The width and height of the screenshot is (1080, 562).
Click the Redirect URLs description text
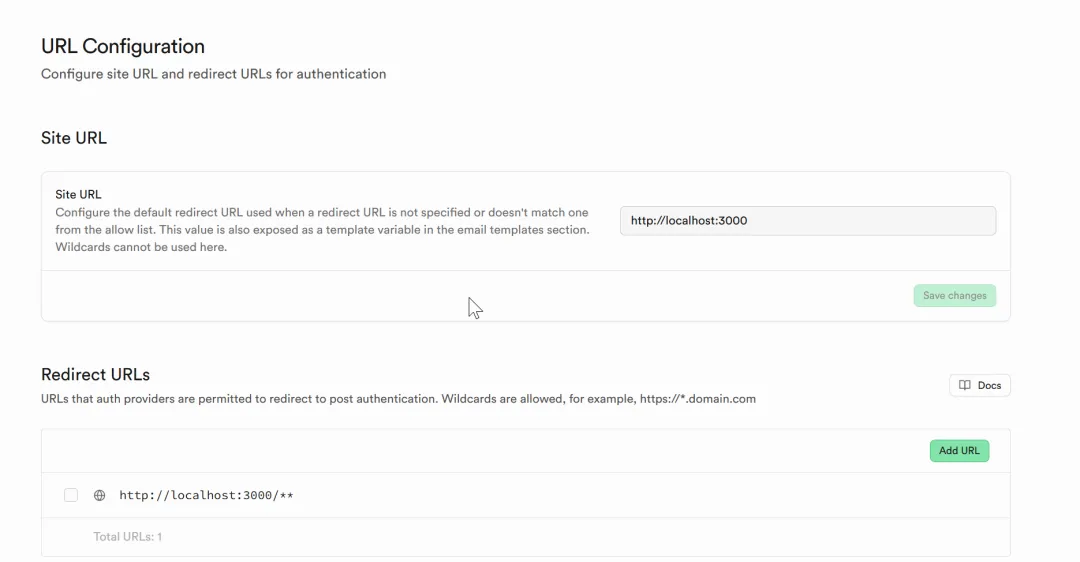(x=300, y=398)
